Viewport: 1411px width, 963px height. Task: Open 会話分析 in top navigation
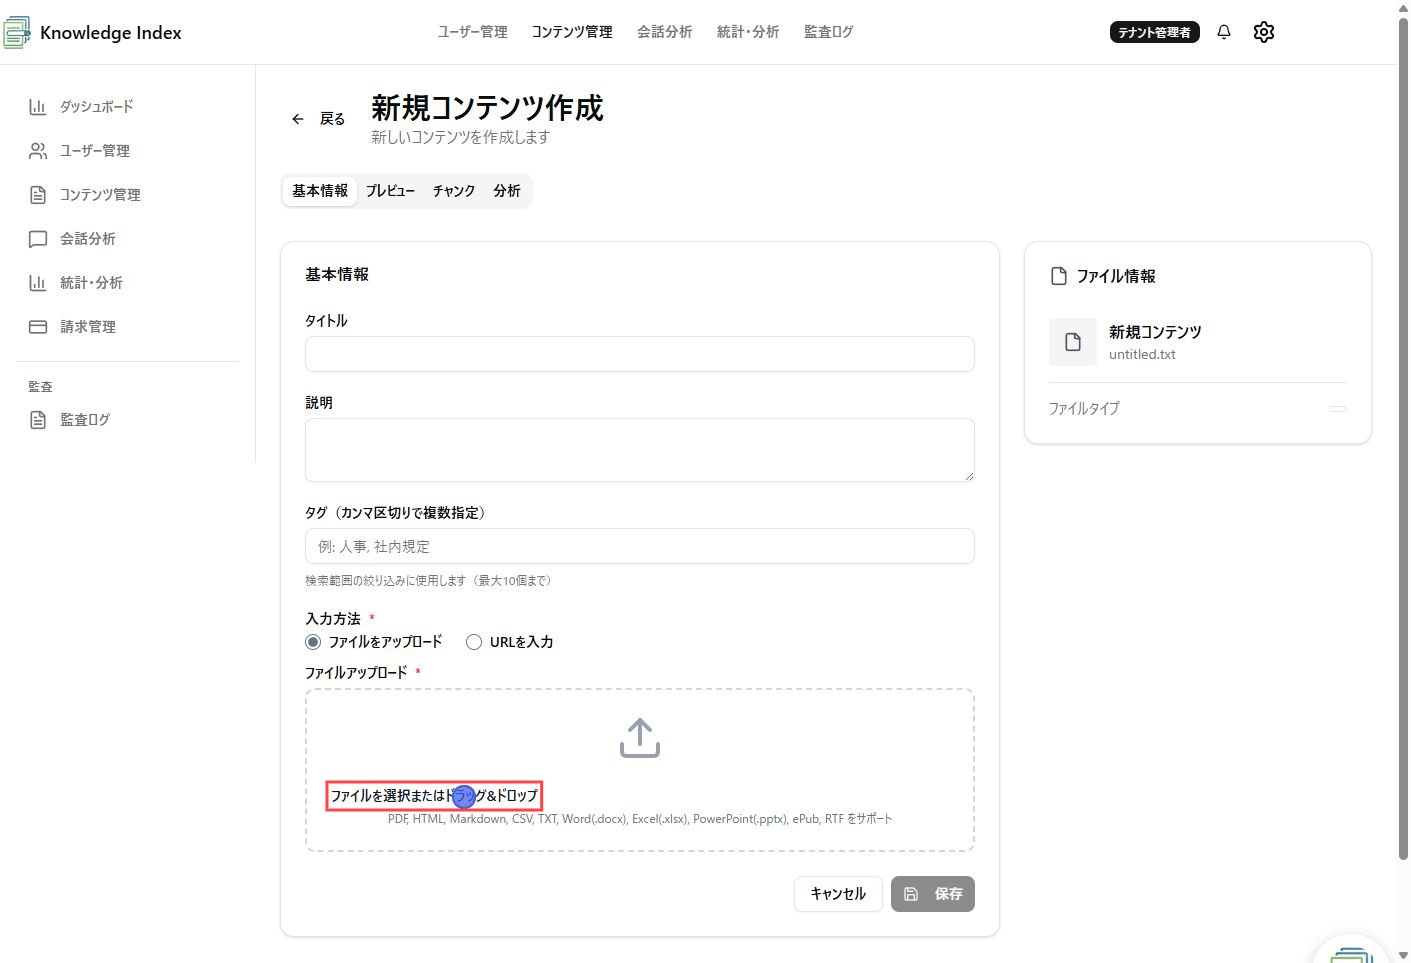pyautogui.click(x=665, y=32)
